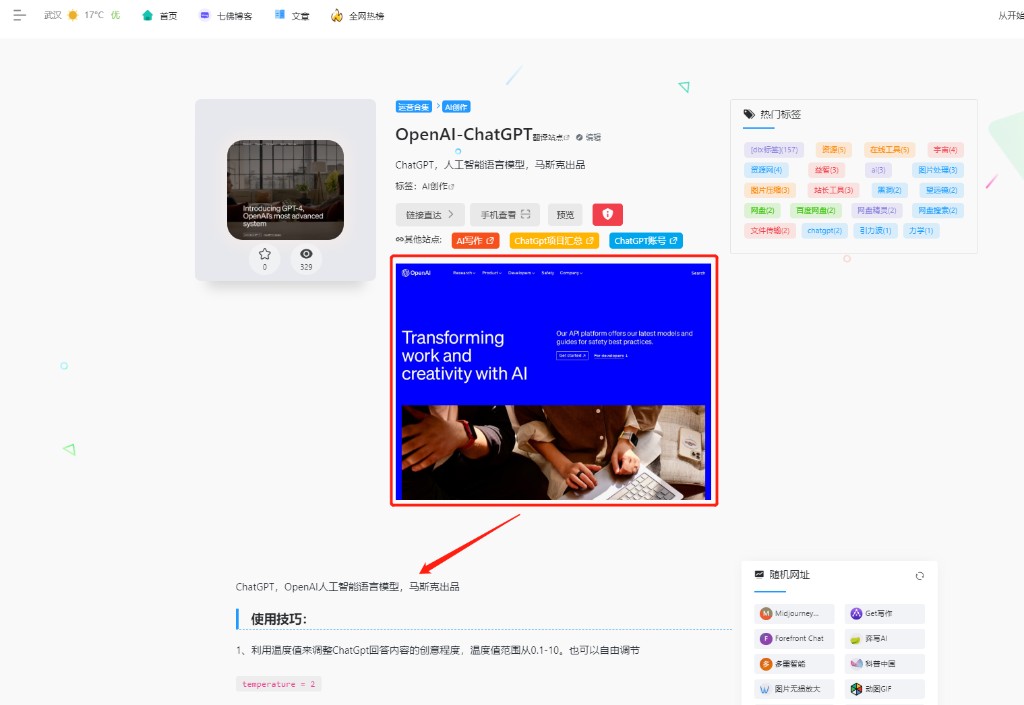Image resolution: width=1024 pixels, height=705 pixels.
Task: Click the 随机网址 panel header icon
Action: [759, 574]
